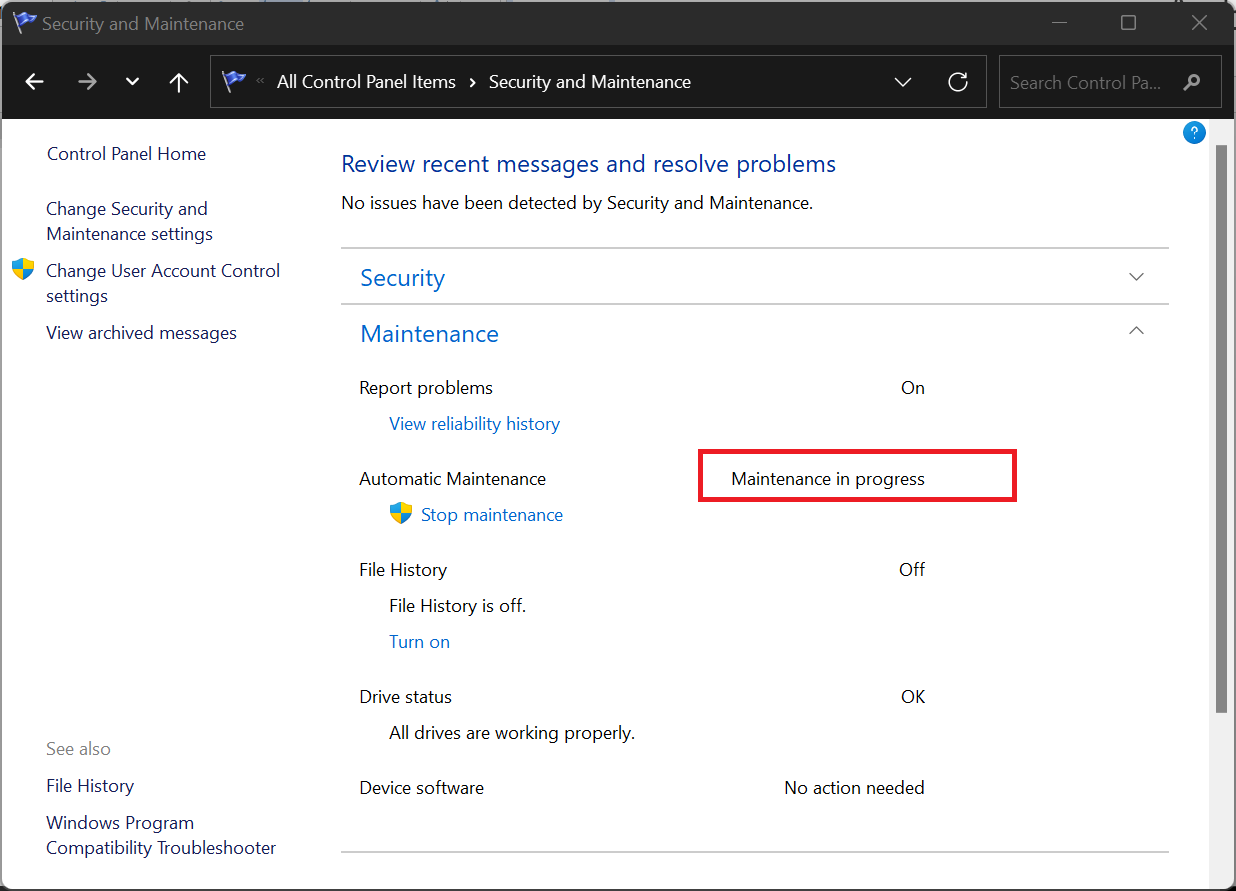Screen dimensions: 1236x891
Task: Click the window title flag icon
Action: 24,22
